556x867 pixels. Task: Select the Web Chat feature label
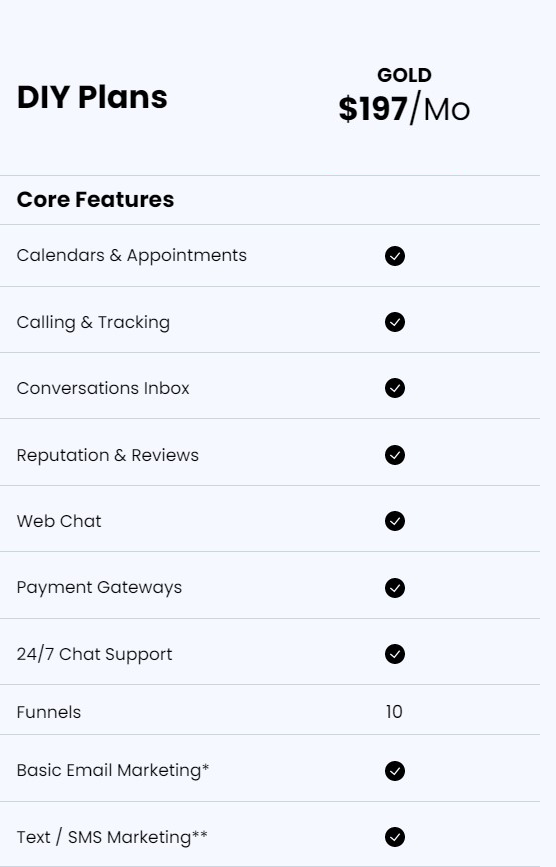point(59,521)
